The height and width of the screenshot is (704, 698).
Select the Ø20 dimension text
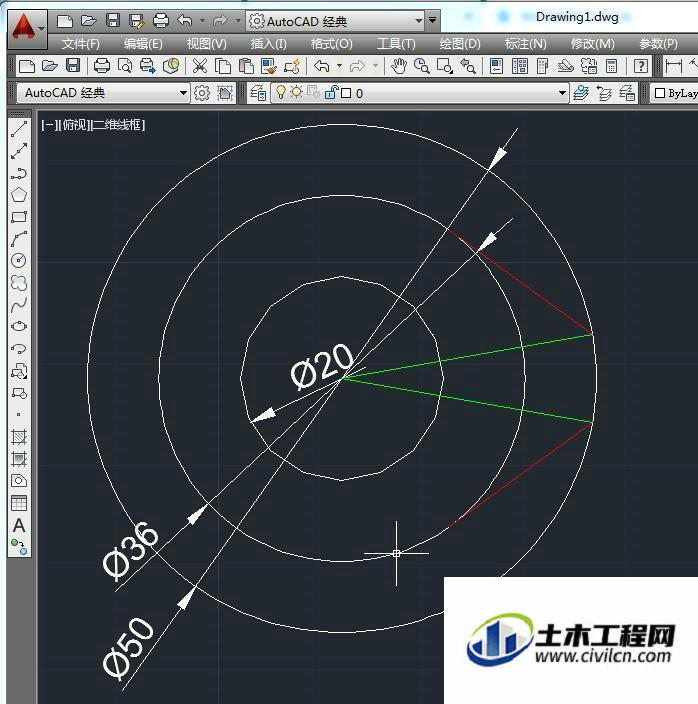(322, 365)
